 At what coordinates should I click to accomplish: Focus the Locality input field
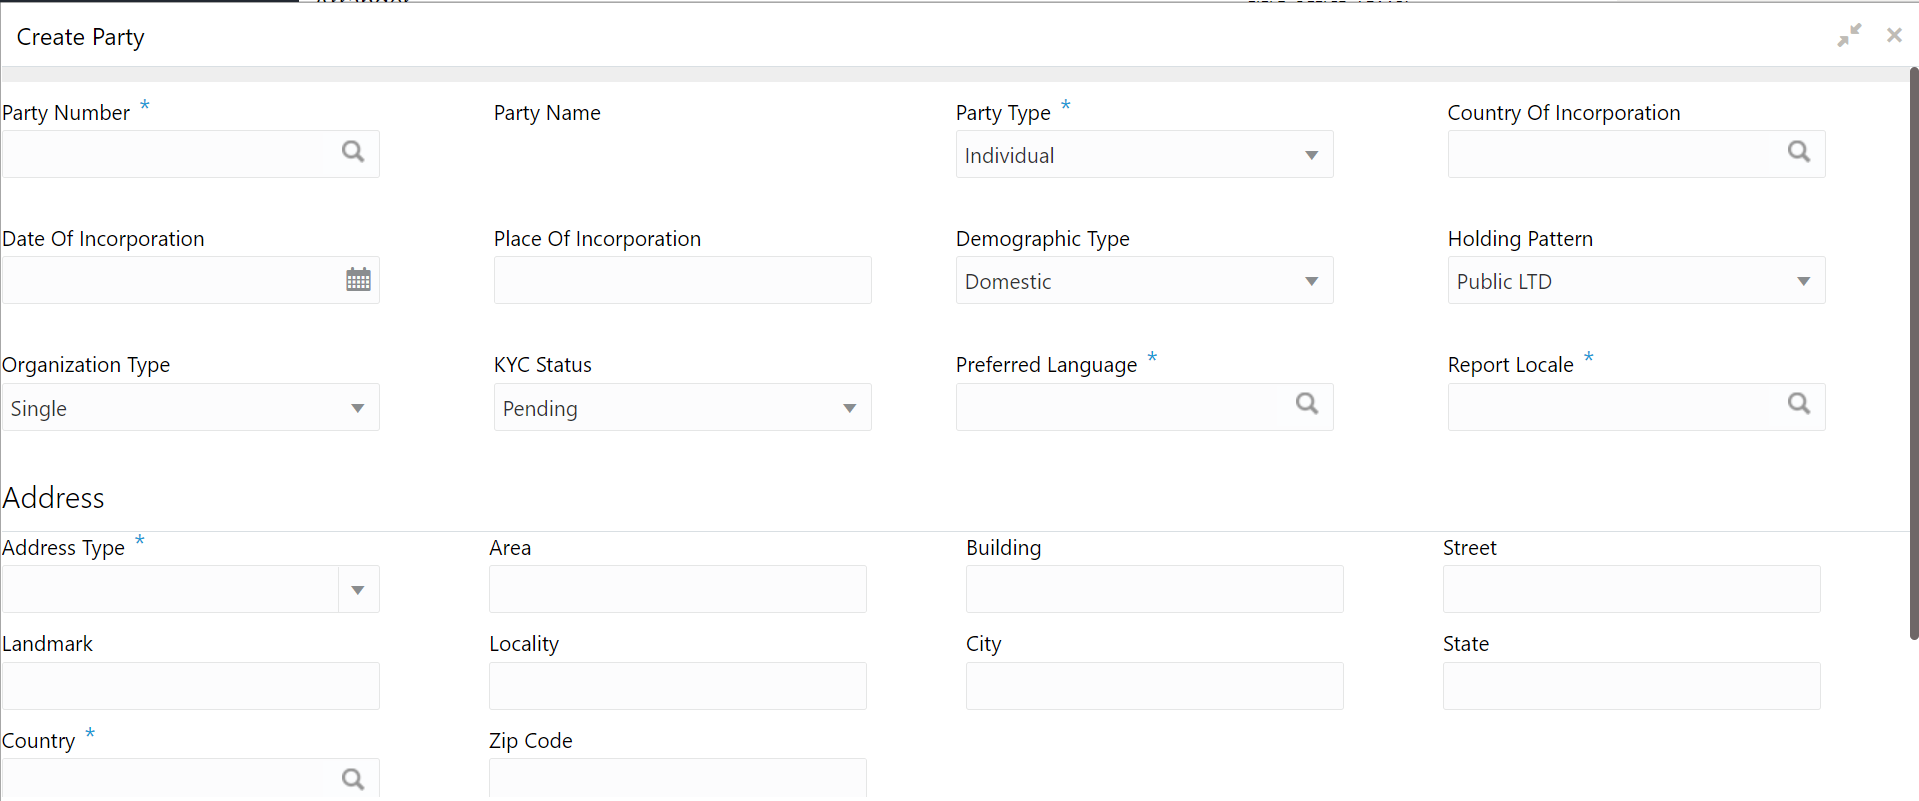coord(677,686)
